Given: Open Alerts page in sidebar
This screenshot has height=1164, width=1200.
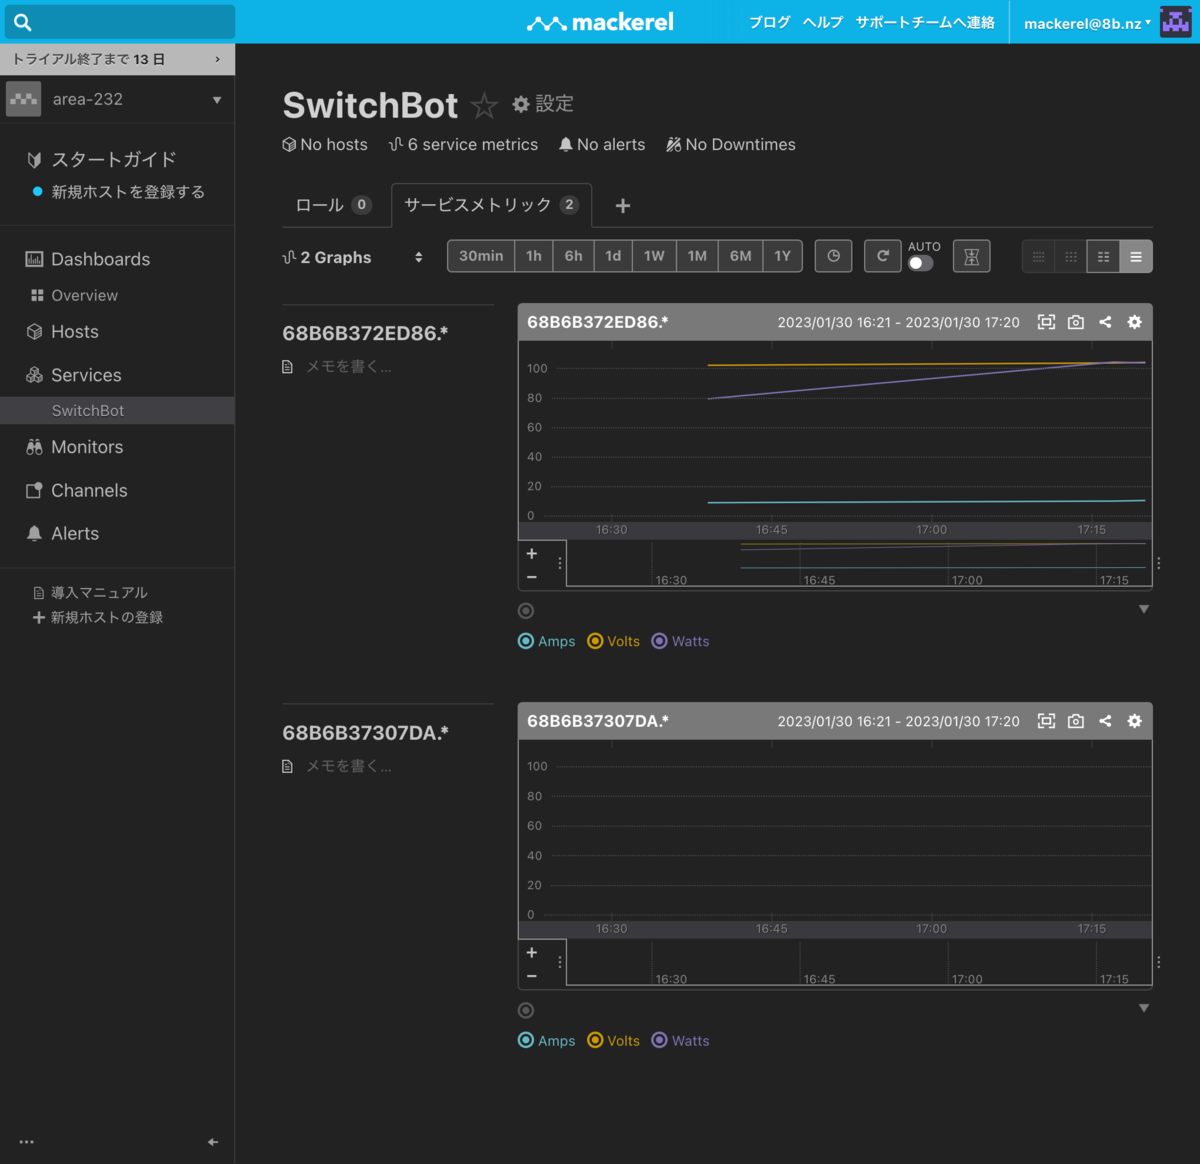Looking at the screenshot, I should [75, 534].
